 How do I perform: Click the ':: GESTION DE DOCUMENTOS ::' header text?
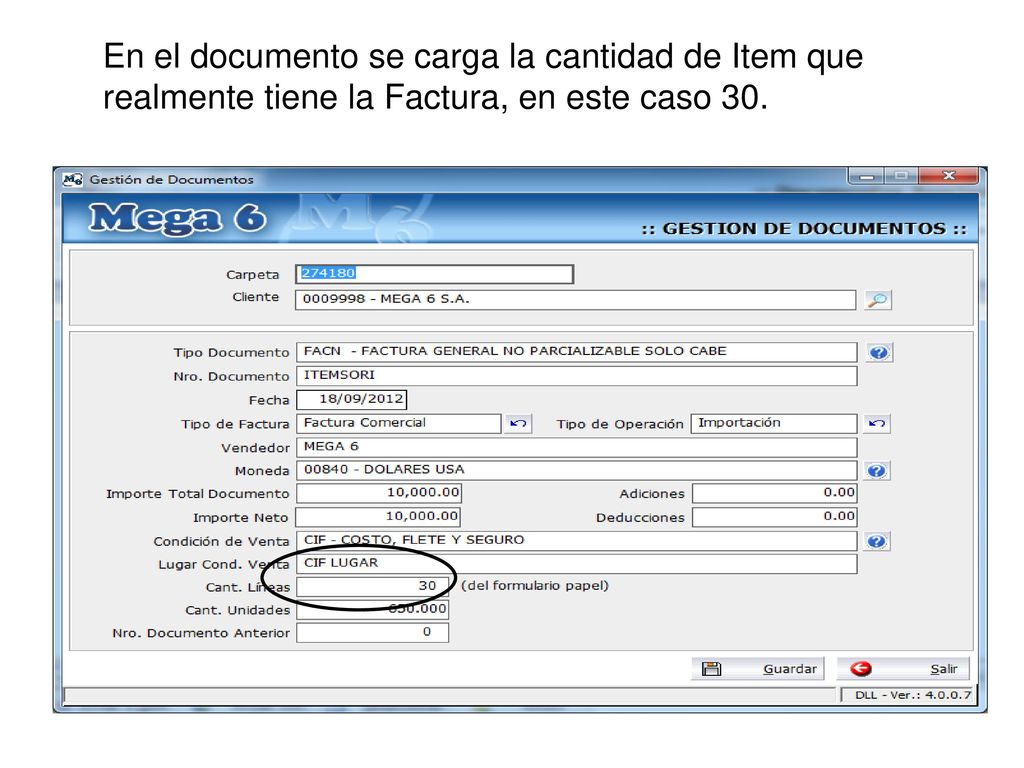tap(803, 229)
